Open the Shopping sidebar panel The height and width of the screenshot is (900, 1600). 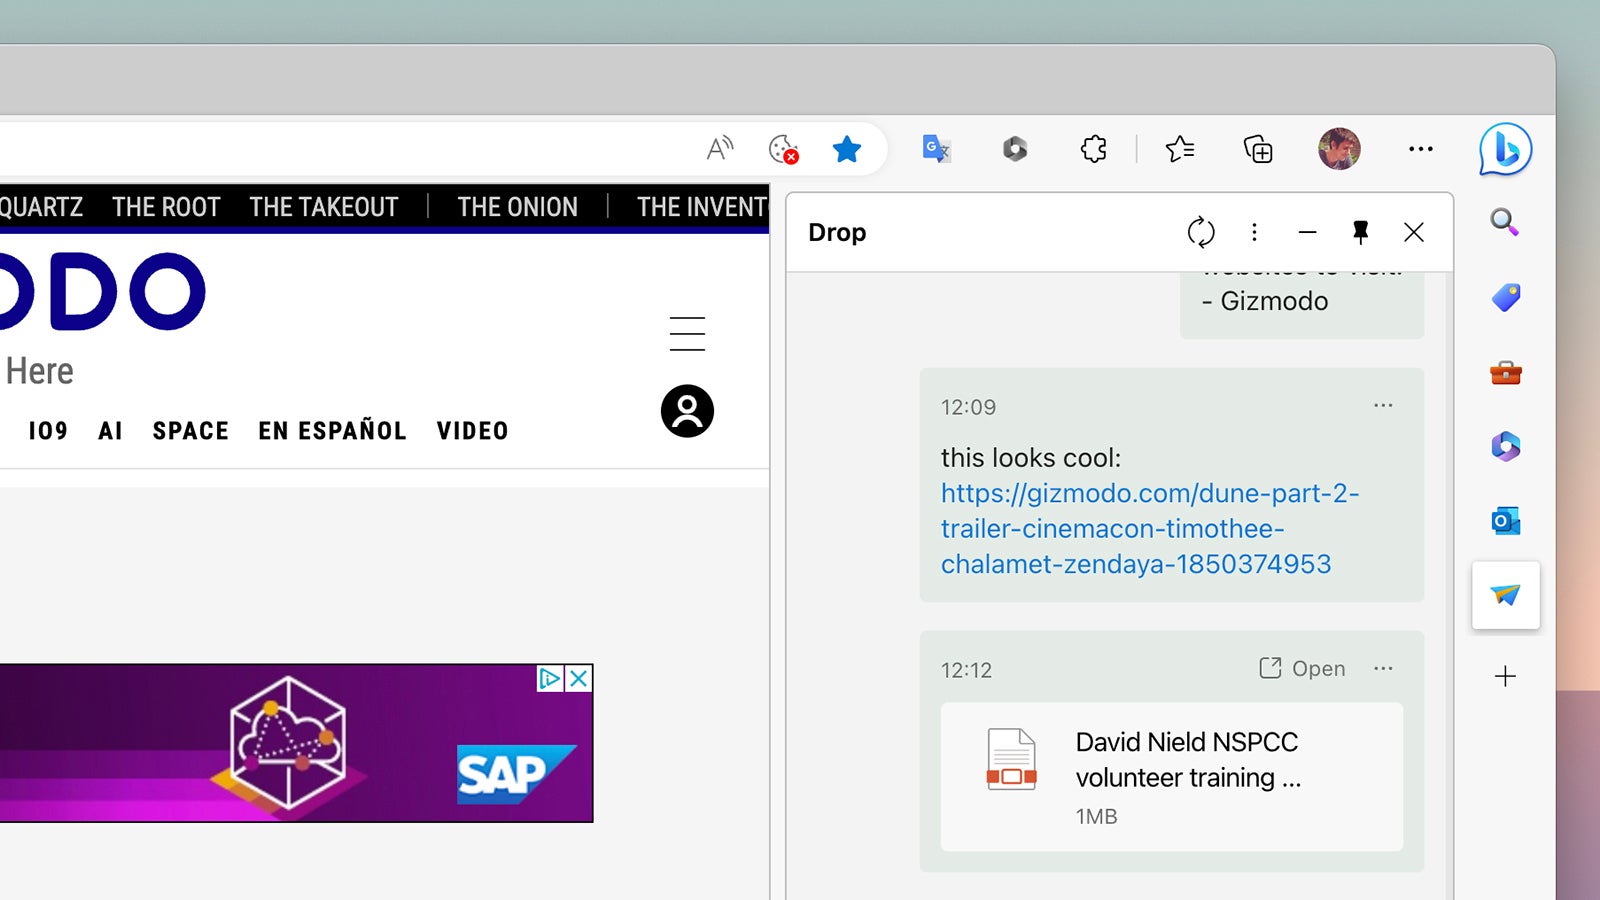(x=1505, y=297)
